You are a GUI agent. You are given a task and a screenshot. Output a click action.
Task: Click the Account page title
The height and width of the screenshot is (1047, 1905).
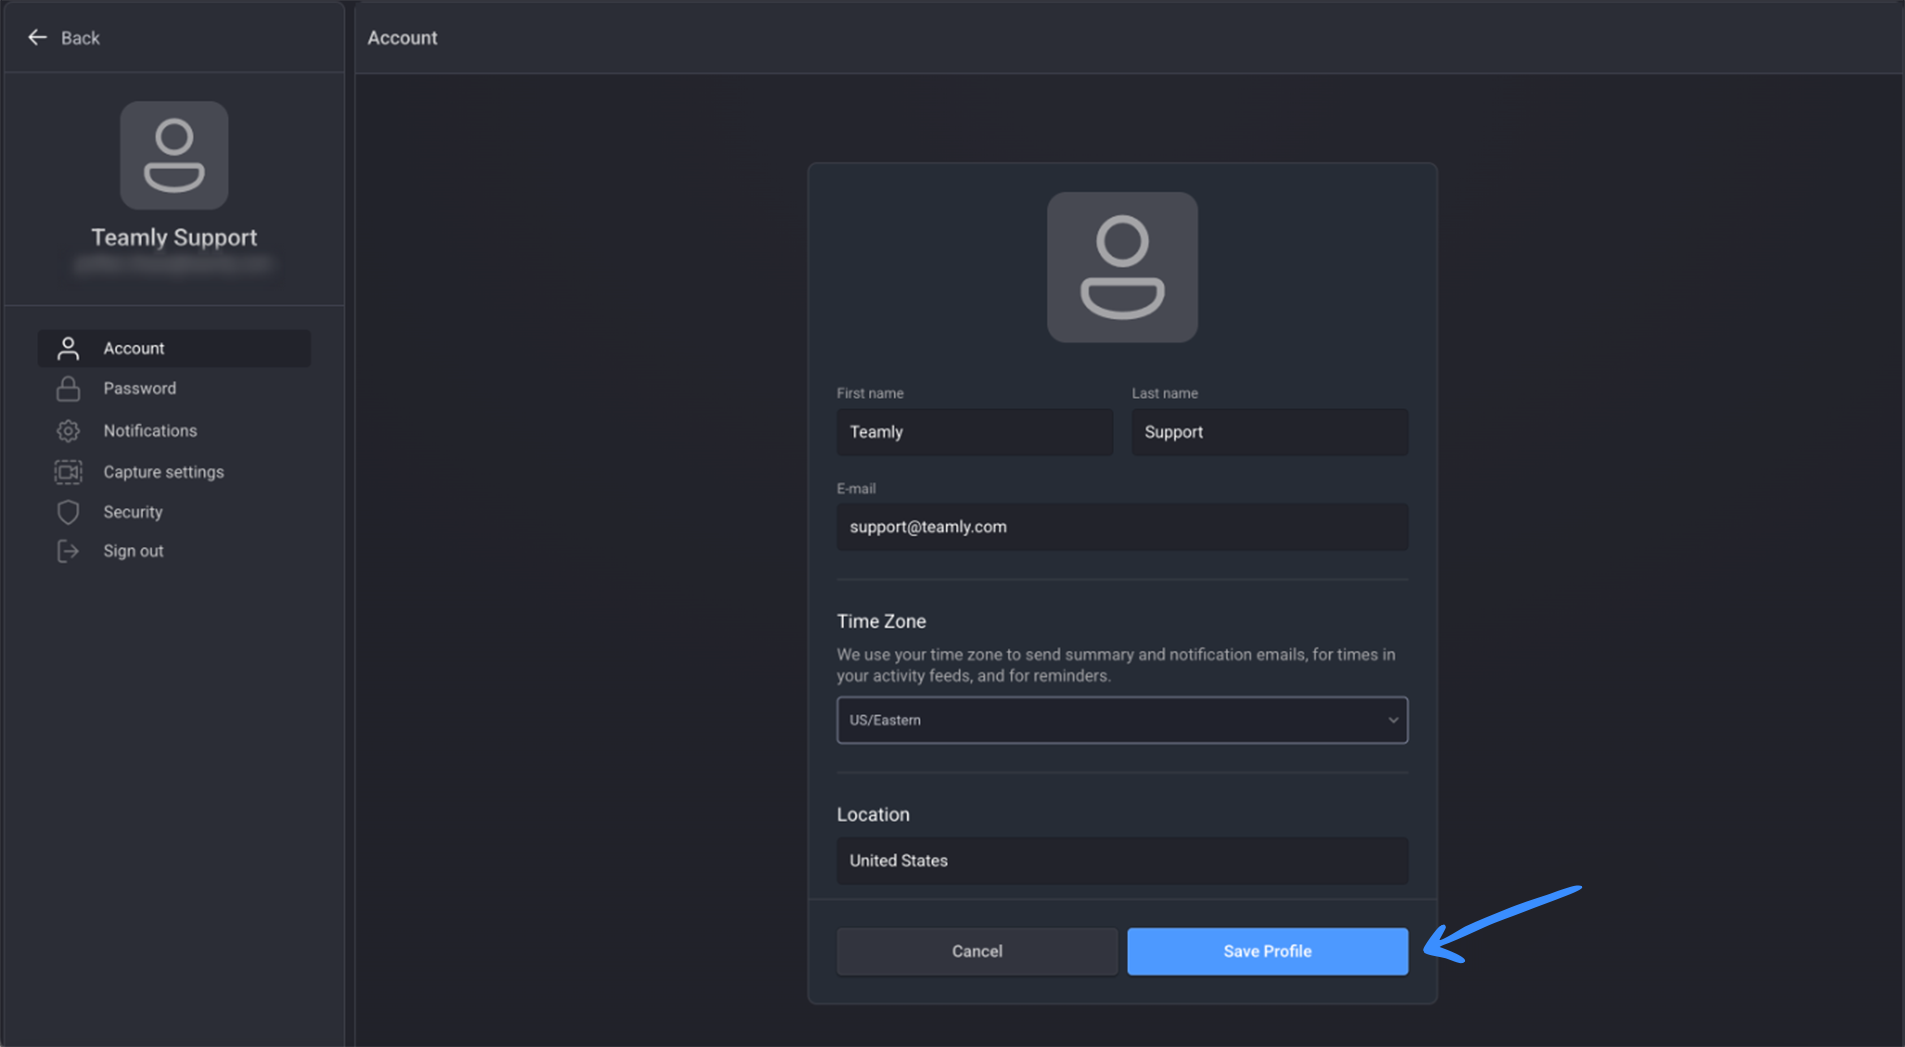coord(402,38)
